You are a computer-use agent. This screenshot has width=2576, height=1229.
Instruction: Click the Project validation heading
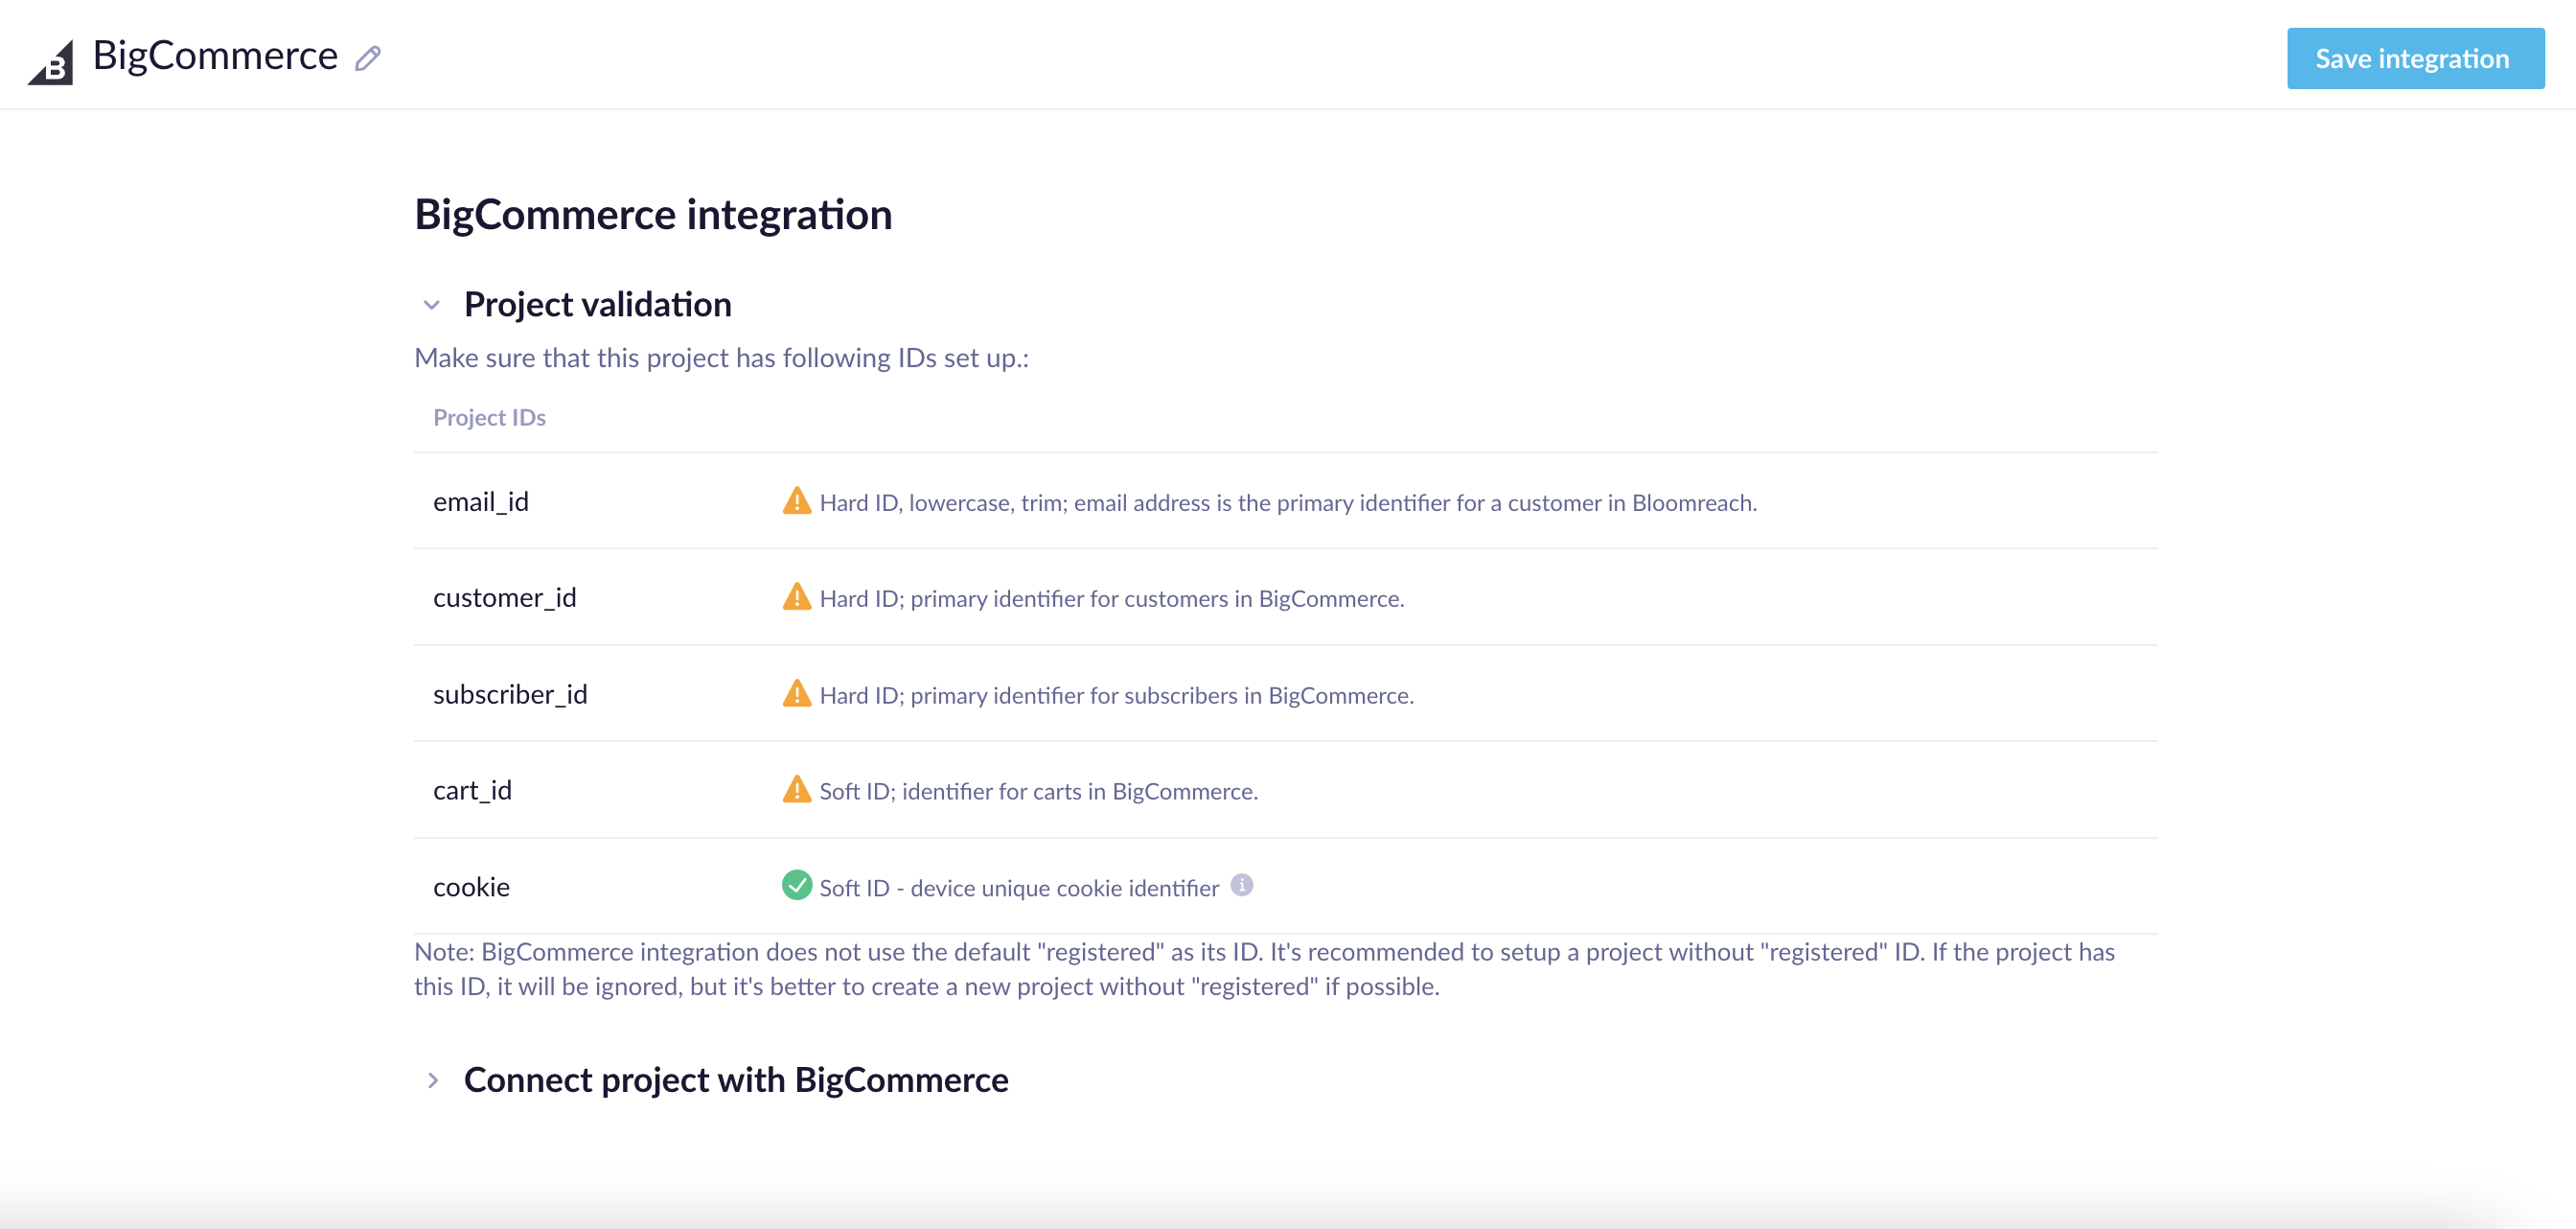click(x=597, y=305)
